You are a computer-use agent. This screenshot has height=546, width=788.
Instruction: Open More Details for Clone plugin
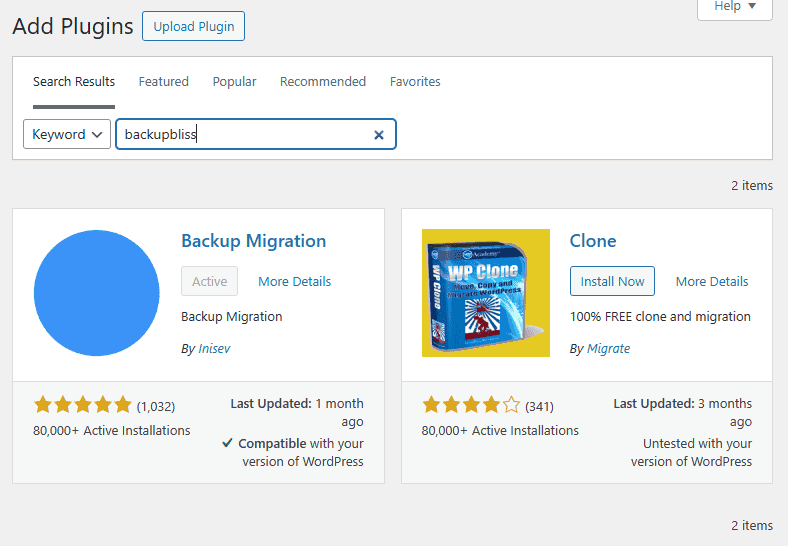[x=711, y=282]
